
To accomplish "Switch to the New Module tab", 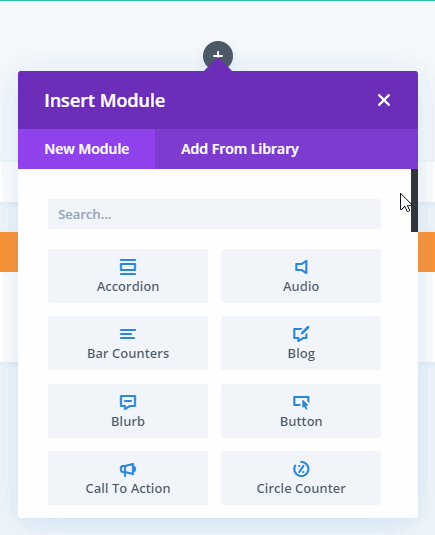I will pos(87,149).
